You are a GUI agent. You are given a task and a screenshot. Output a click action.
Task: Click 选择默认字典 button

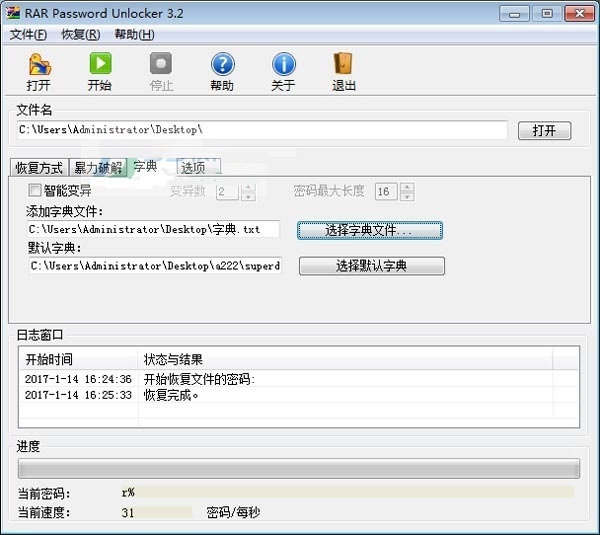point(372,266)
